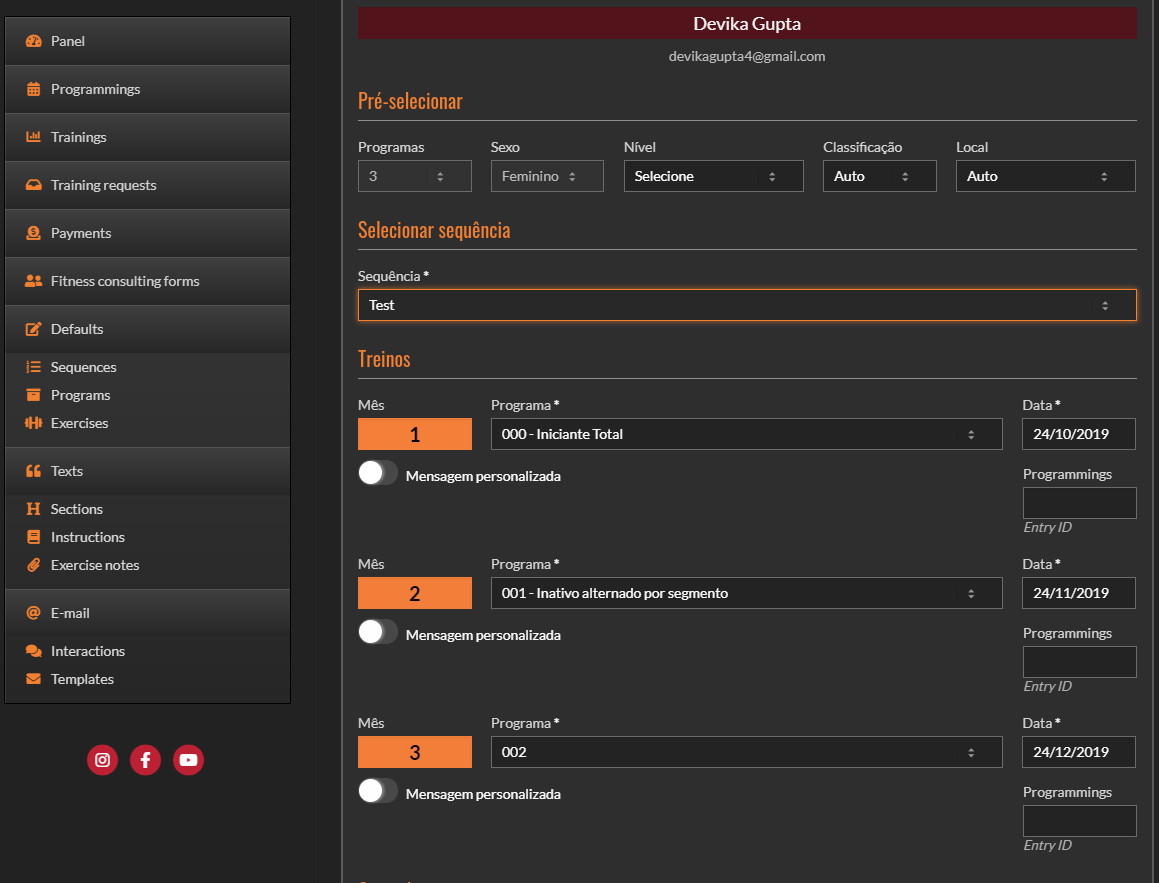Click the Data field showing 24/10/2019
This screenshot has width=1159, height=883.
pyautogui.click(x=1078, y=434)
